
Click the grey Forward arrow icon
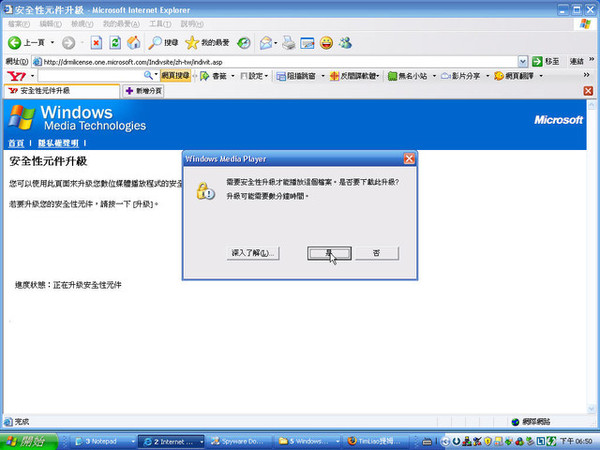68,42
